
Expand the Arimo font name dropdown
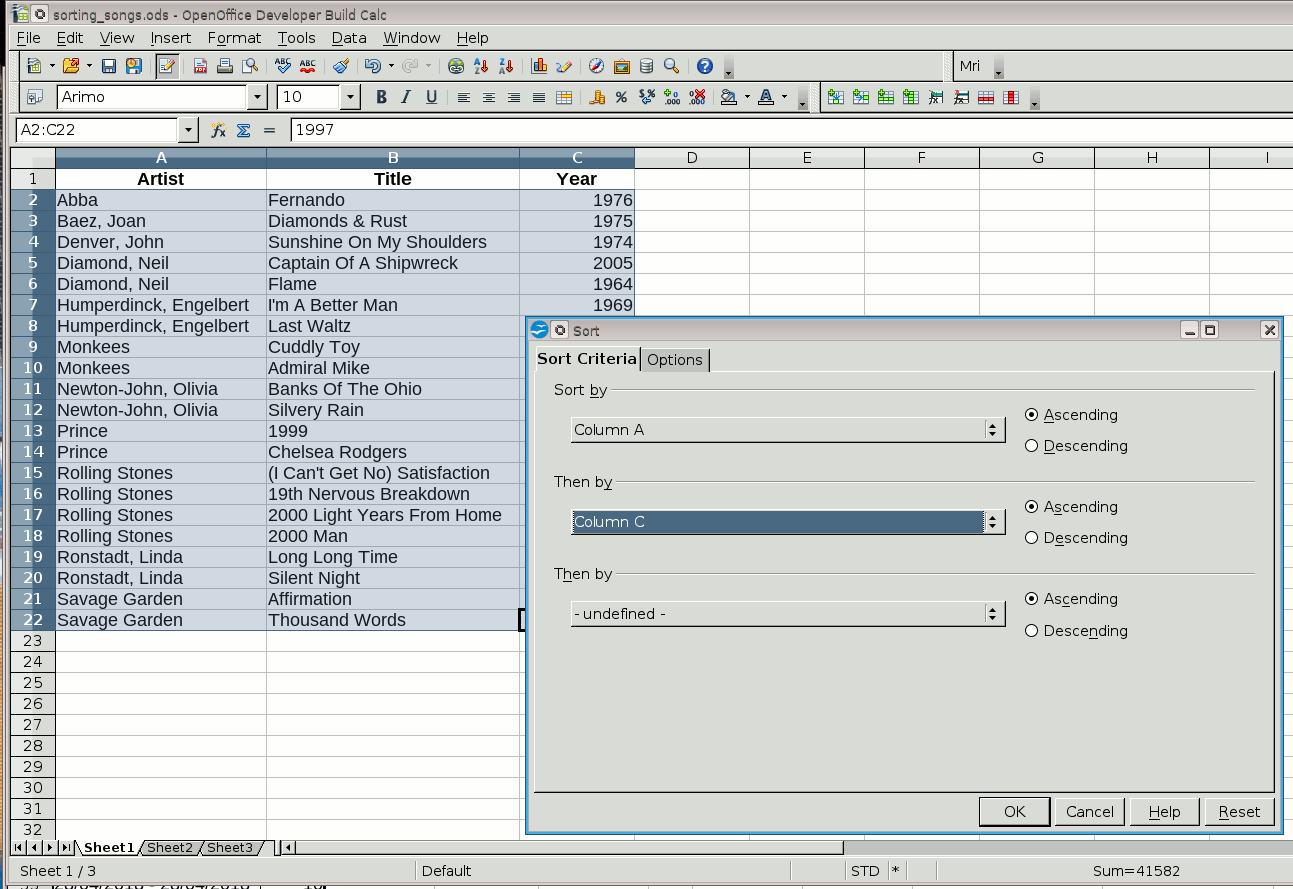tap(257, 97)
